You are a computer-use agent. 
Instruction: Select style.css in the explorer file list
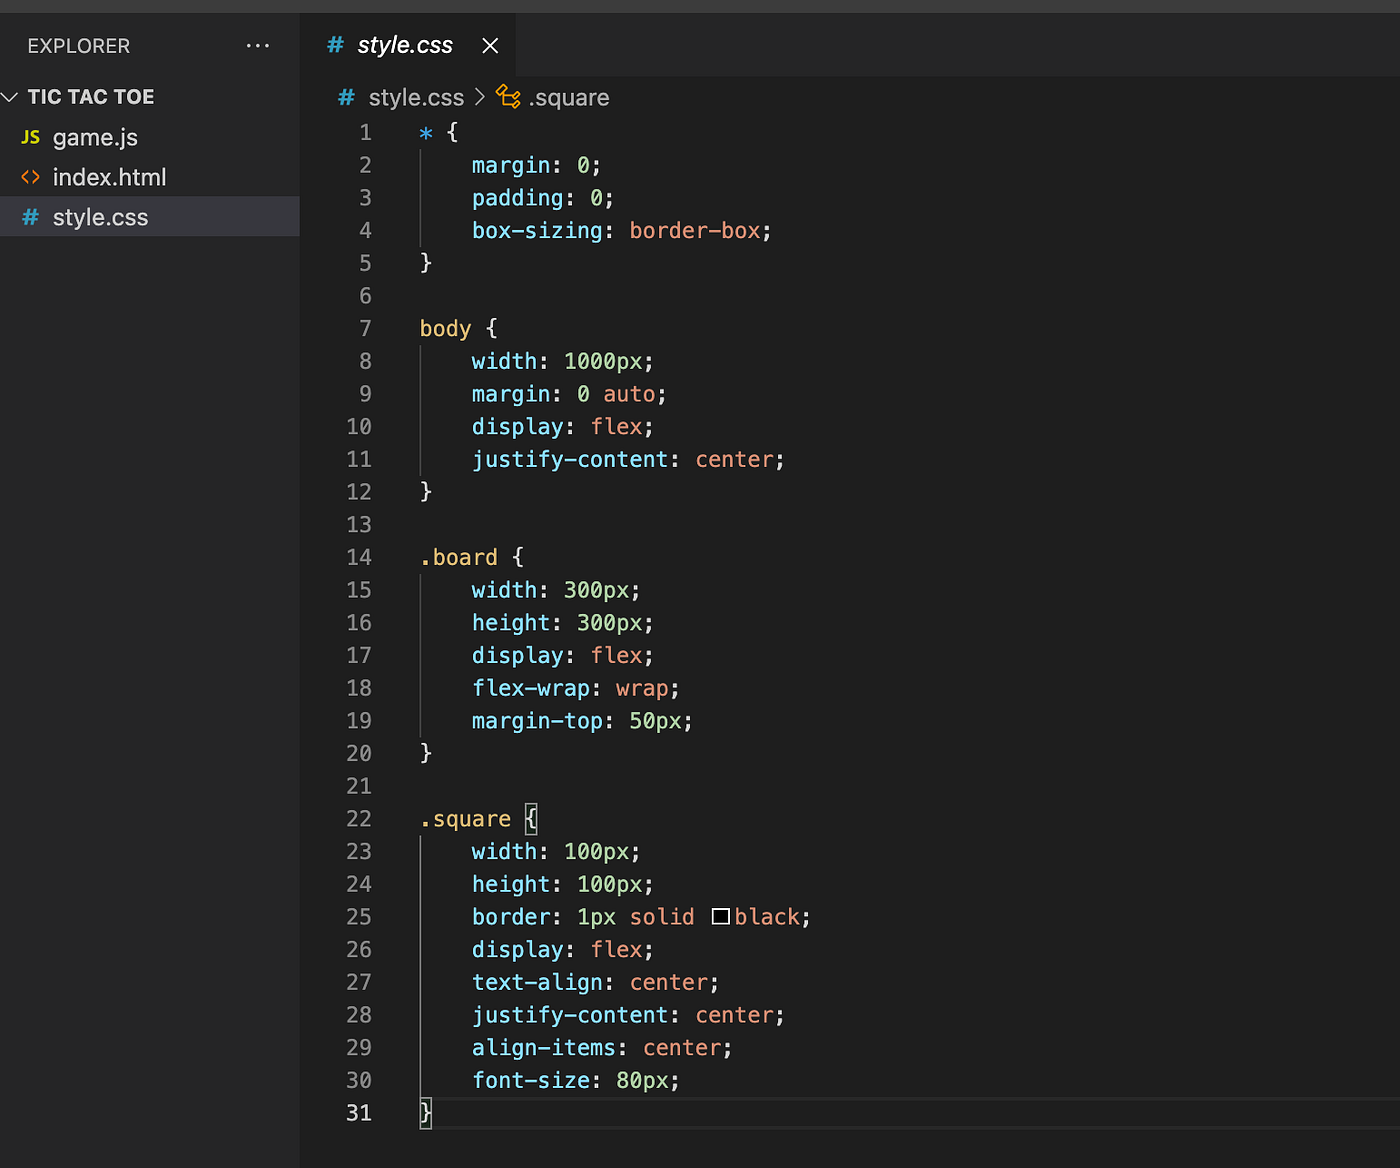pos(150,217)
